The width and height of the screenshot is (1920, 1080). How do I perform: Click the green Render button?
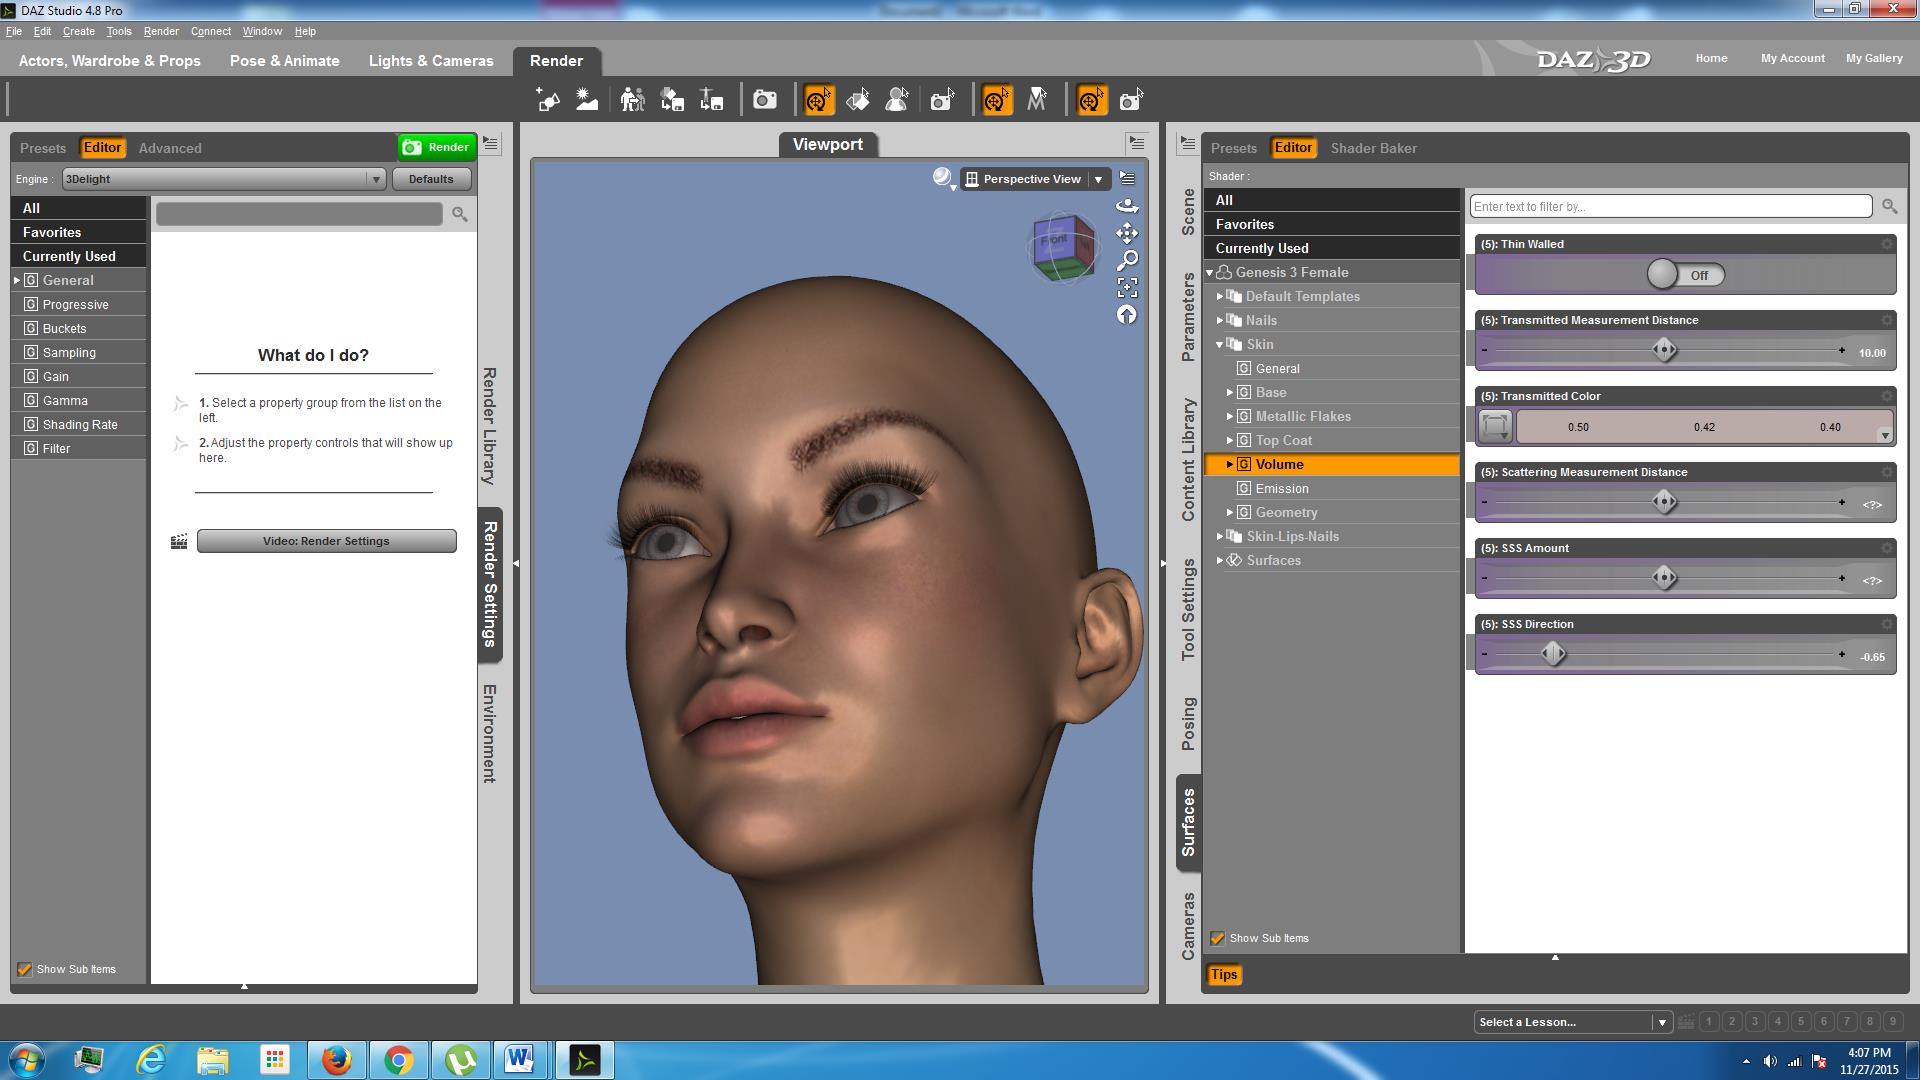pyautogui.click(x=436, y=147)
